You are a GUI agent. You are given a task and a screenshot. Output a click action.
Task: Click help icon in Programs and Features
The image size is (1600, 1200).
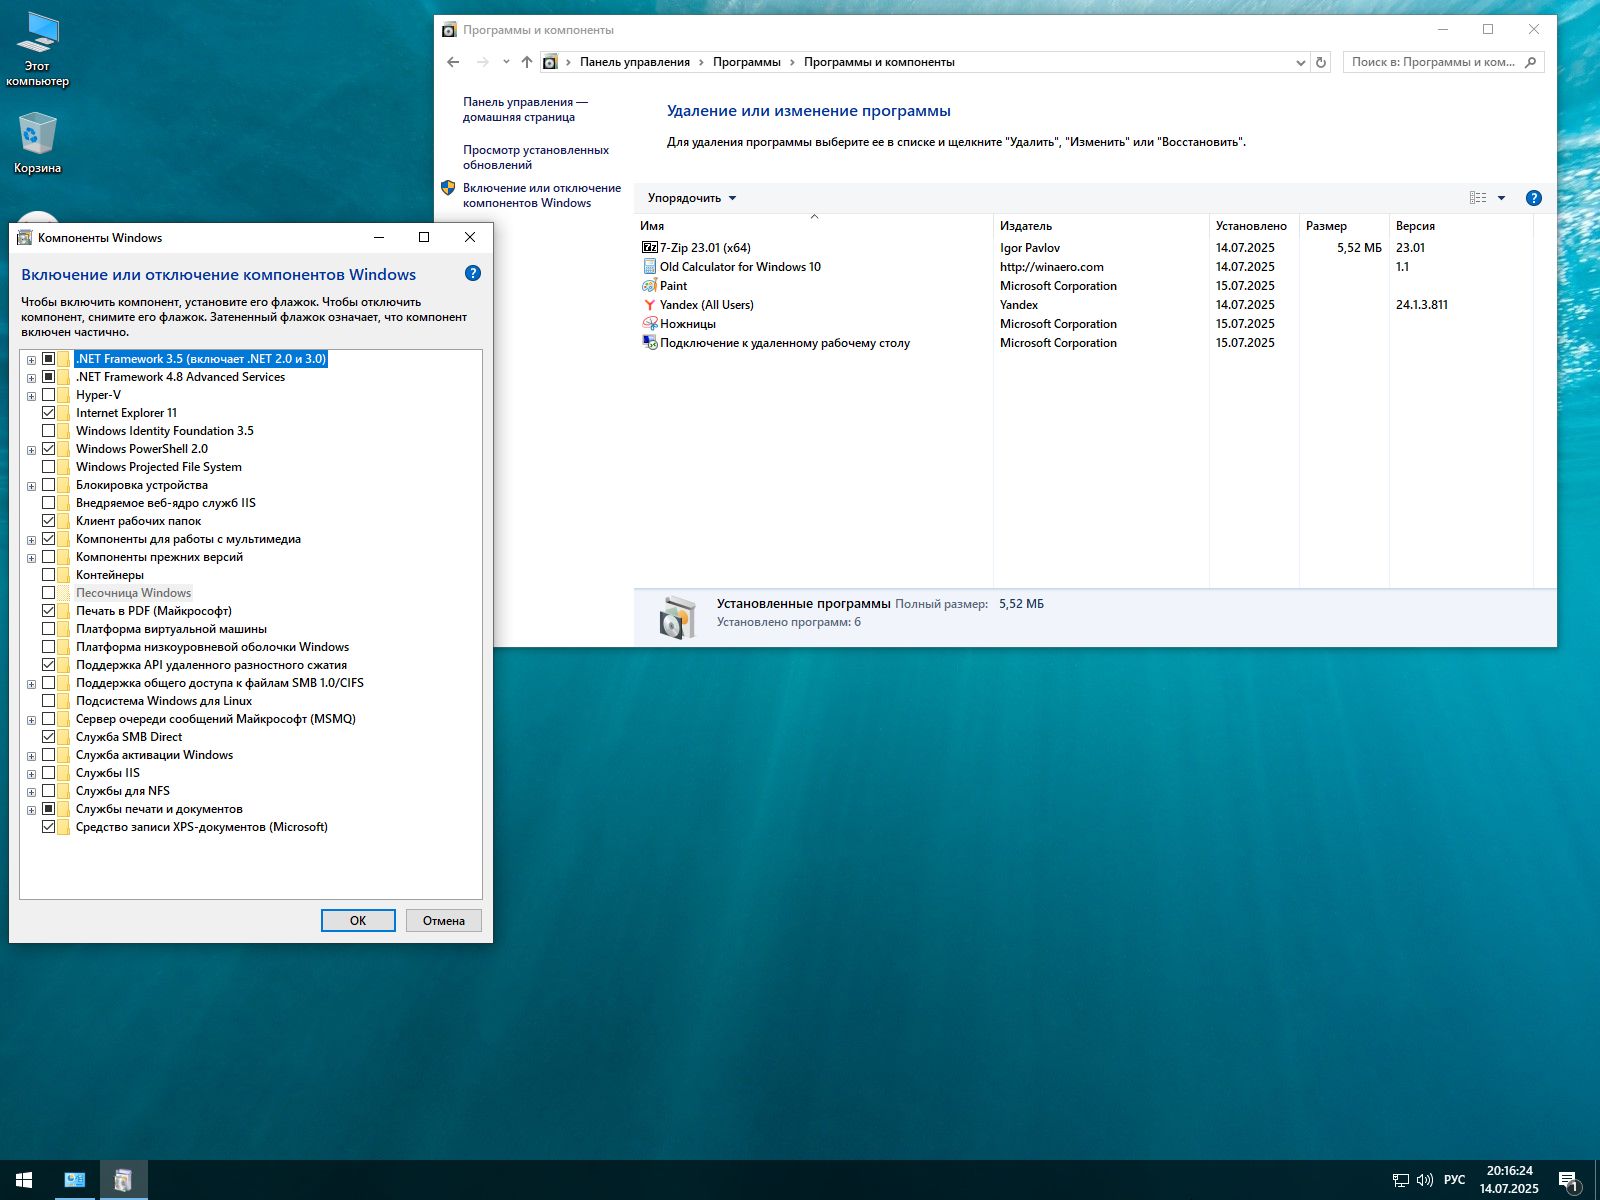point(1533,198)
